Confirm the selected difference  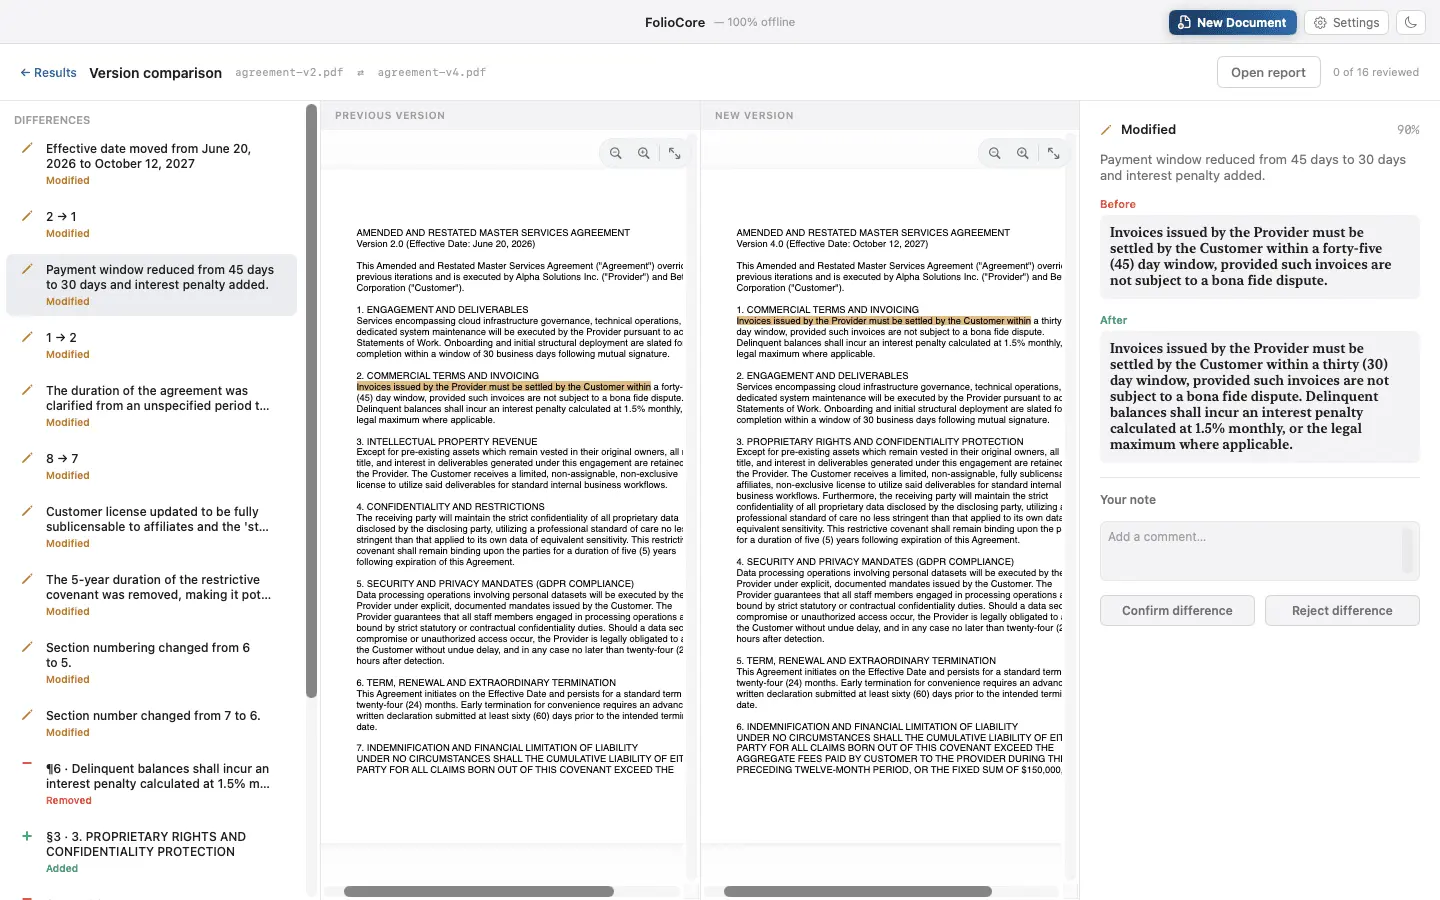pos(1177,611)
